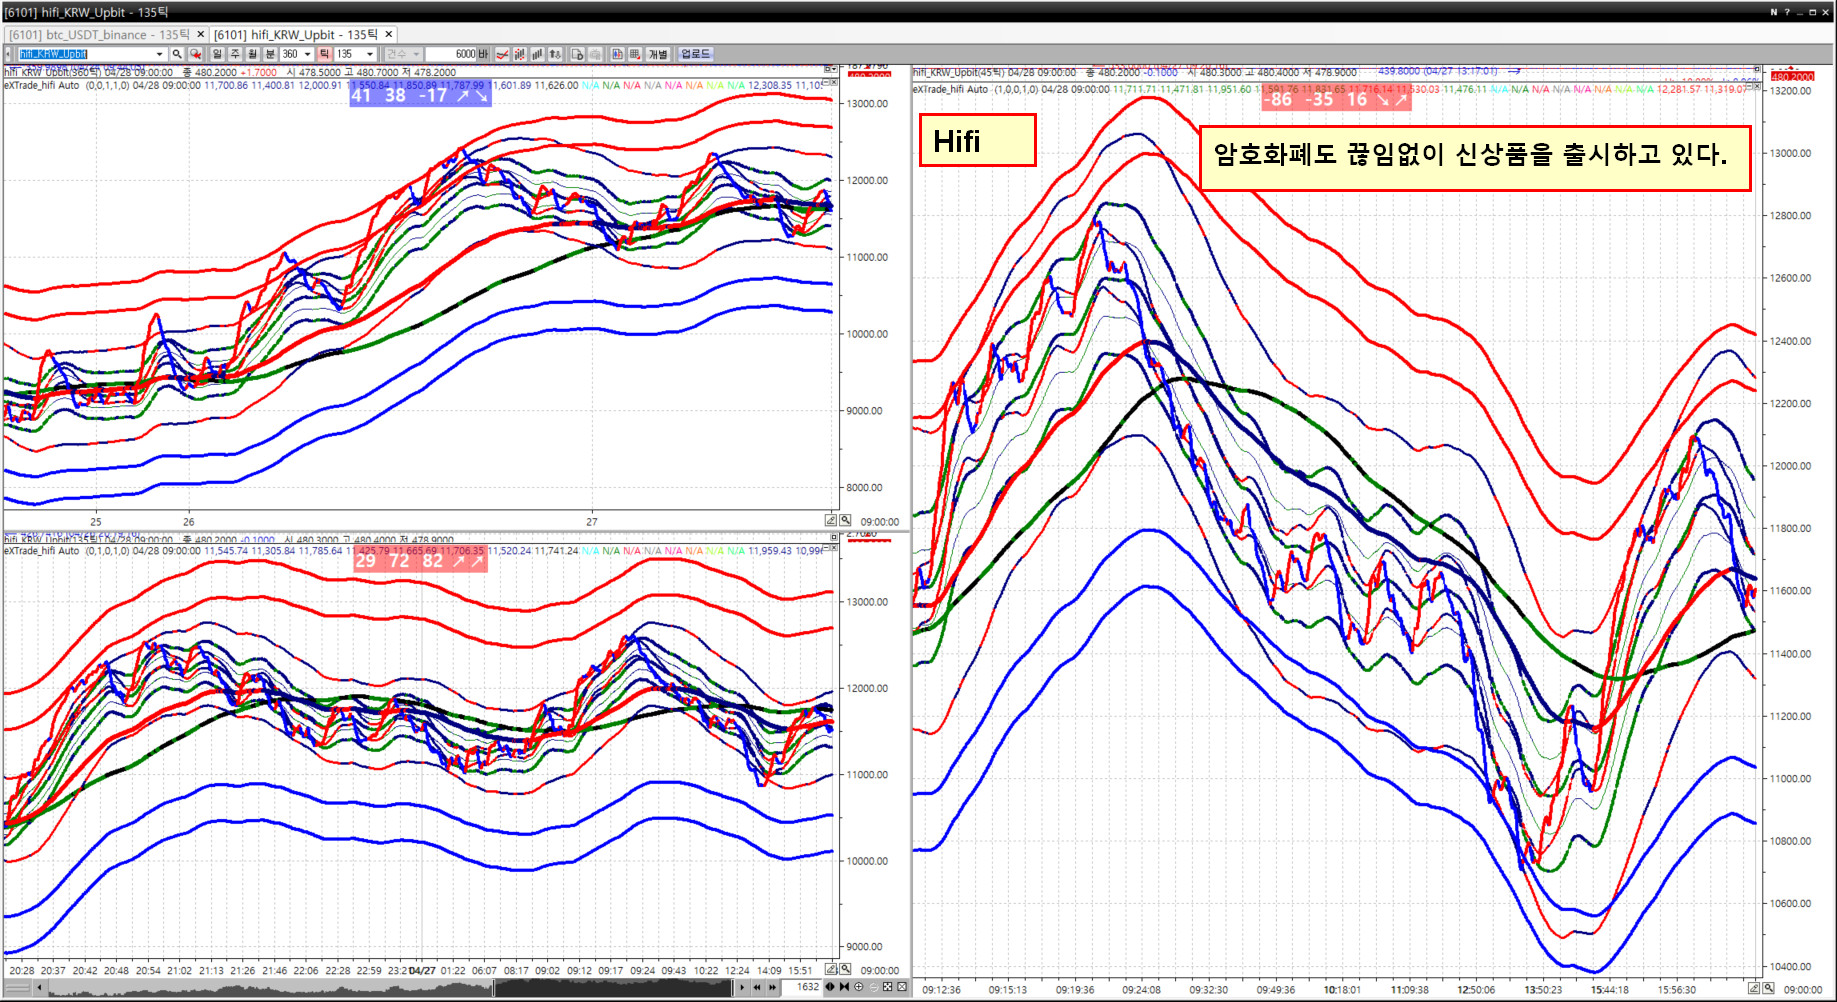This screenshot has height=1002, width=1837.
Task: Click the scroll-left arrow on bottom scrollbar
Action: [39, 987]
